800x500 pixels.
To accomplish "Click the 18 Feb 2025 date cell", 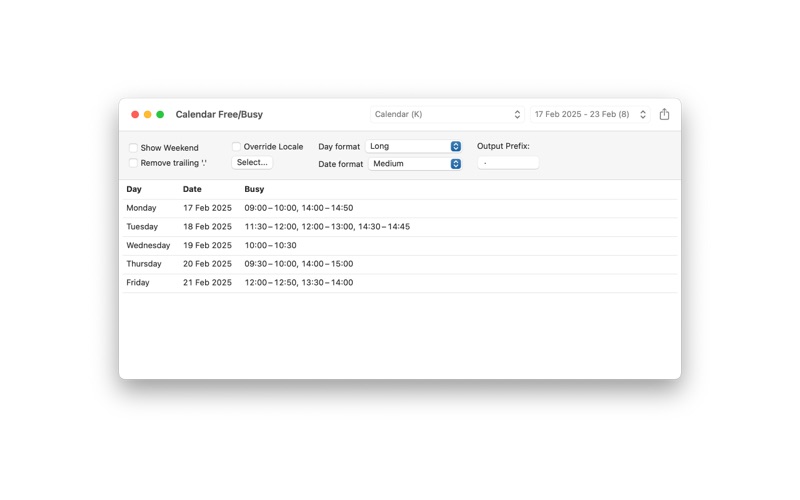I will 207,227.
